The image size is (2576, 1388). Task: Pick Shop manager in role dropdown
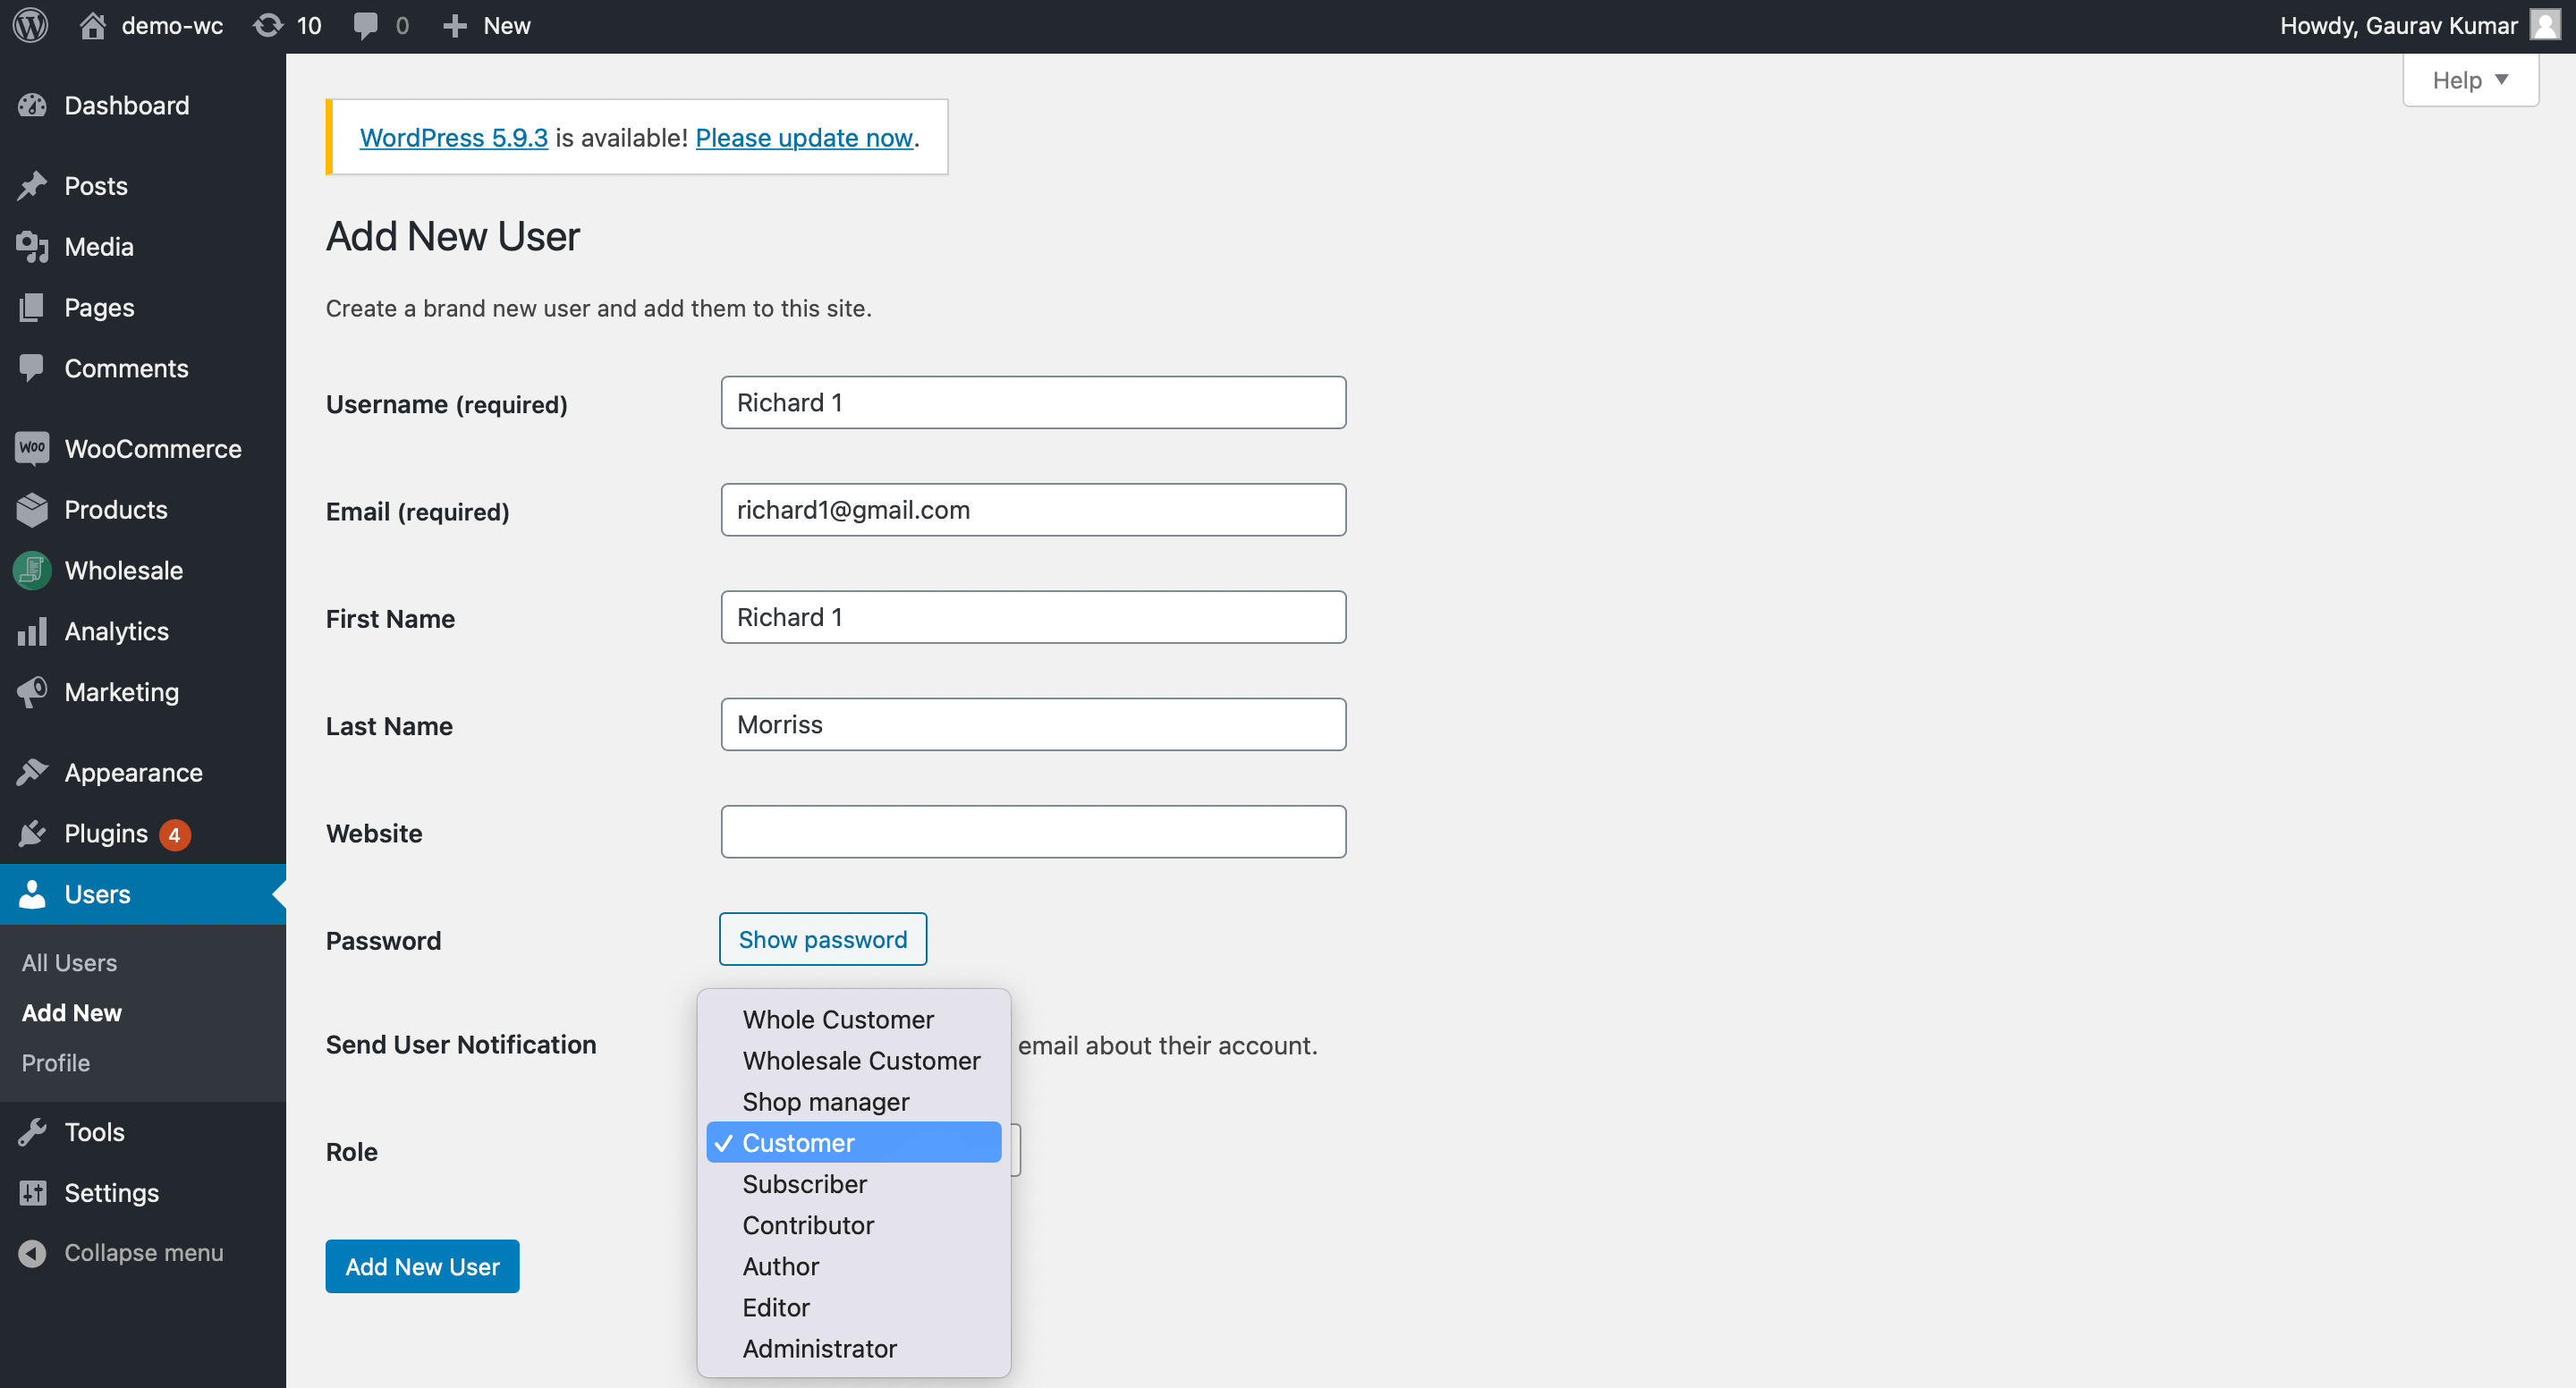click(825, 1101)
